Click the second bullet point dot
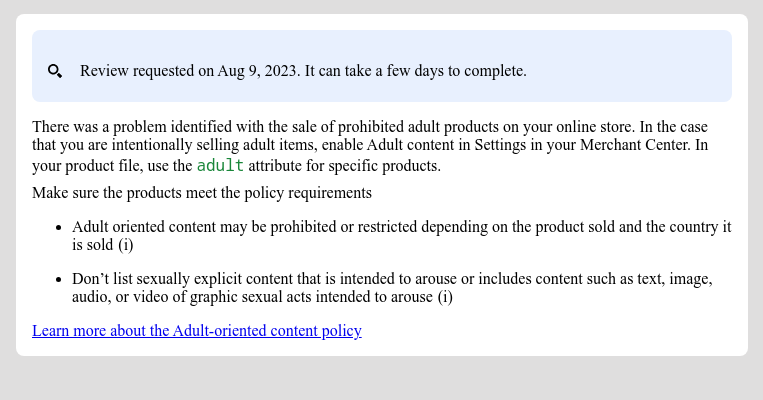 point(59,279)
